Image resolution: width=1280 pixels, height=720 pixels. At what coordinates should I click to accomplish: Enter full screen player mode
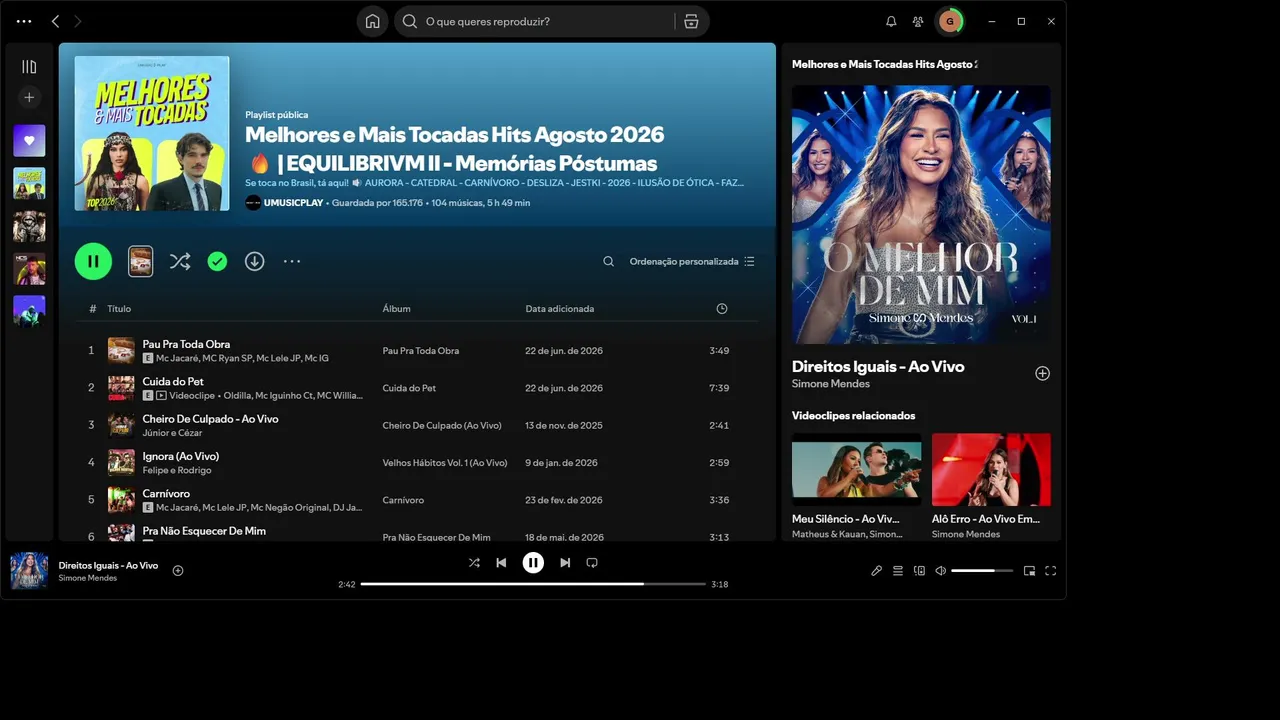(x=1050, y=571)
